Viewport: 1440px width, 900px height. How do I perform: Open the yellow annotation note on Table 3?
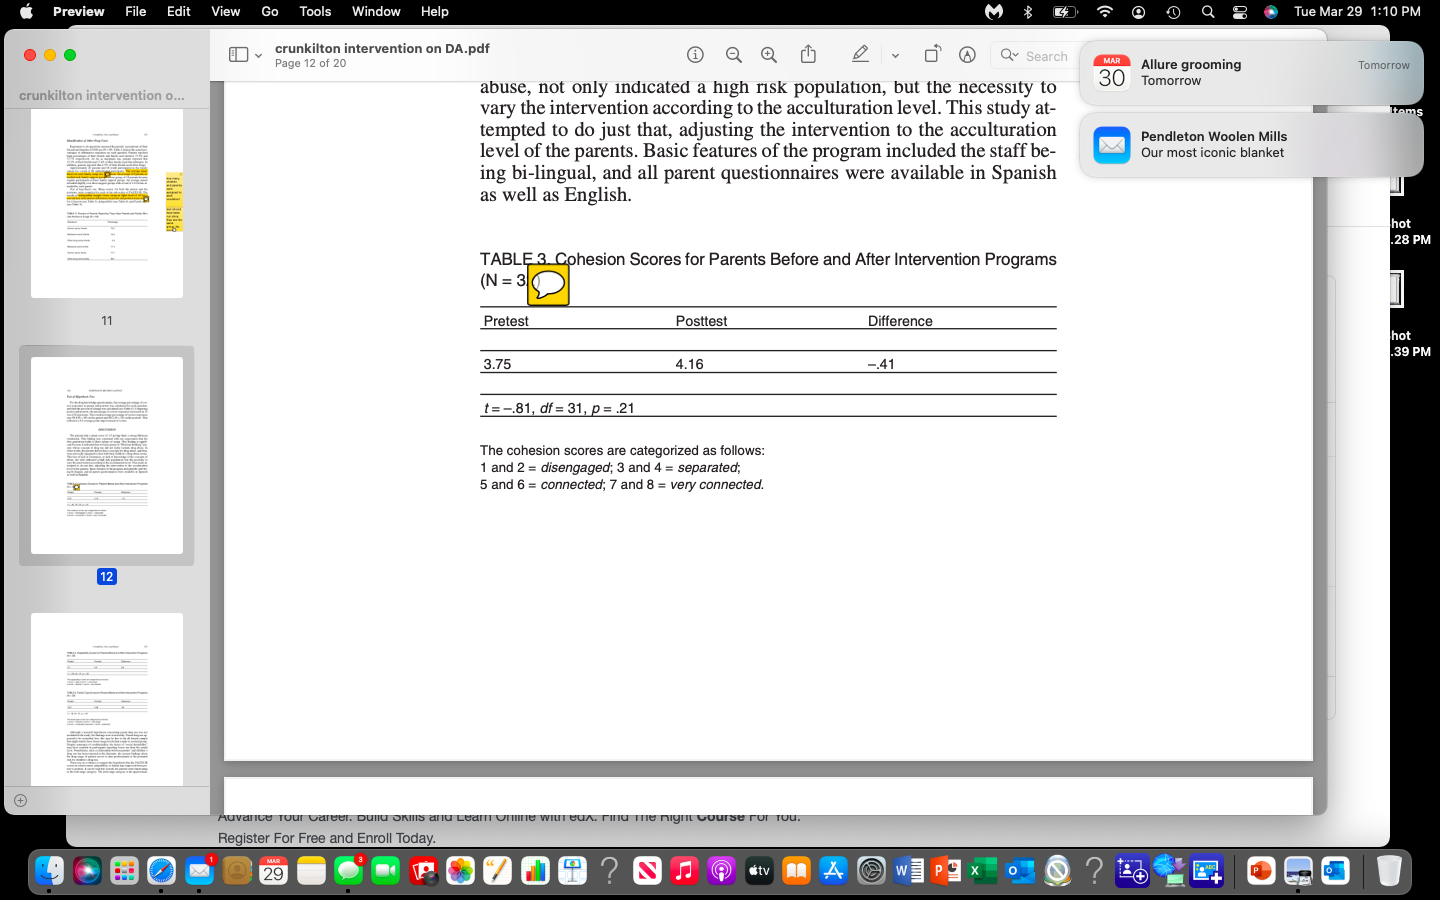click(x=548, y=286)
